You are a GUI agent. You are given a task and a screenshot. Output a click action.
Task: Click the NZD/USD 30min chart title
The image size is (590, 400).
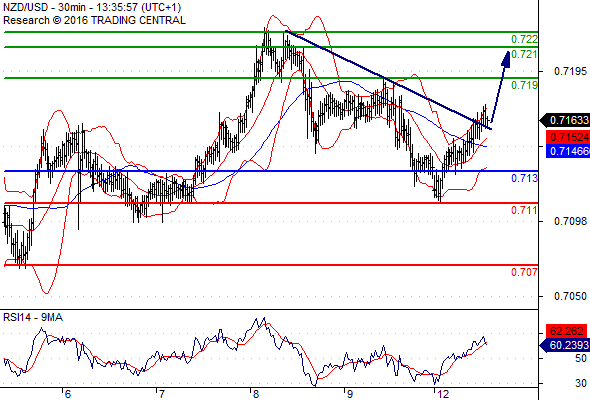(92, 7)
